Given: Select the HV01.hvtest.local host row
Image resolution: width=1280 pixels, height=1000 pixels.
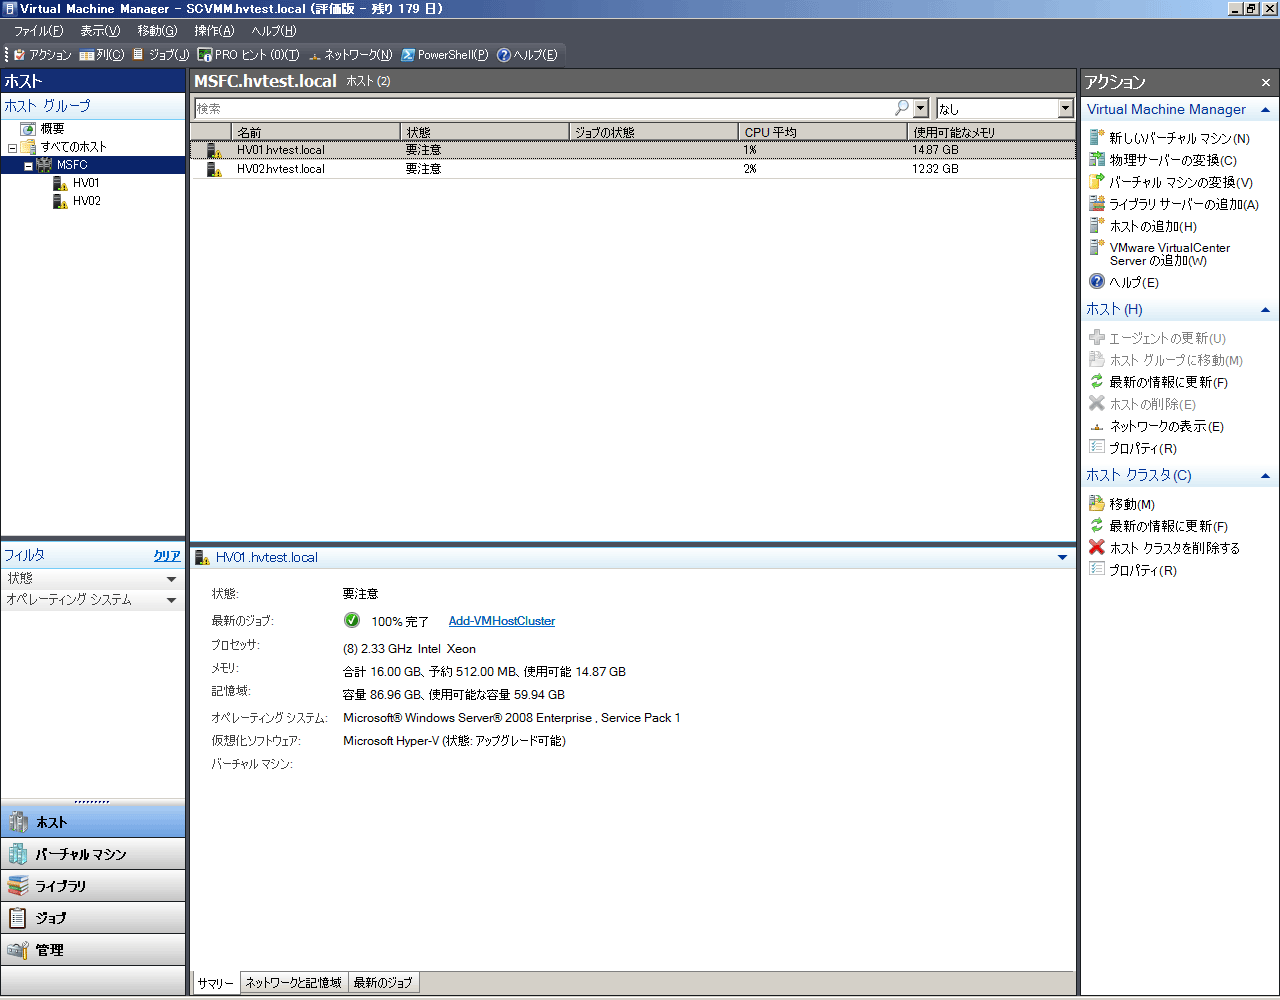Looking at the screenshot, I should click(x=633, y=150).
